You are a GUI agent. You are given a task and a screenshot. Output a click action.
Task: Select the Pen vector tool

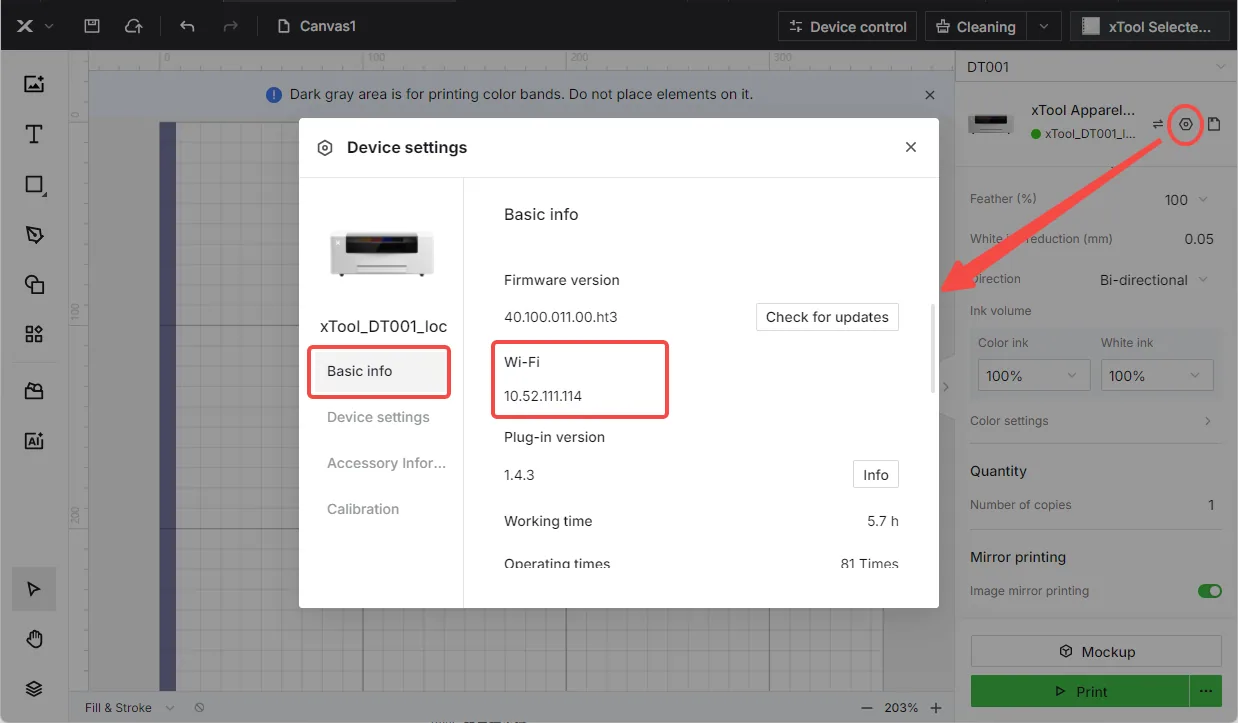(34, 234)
